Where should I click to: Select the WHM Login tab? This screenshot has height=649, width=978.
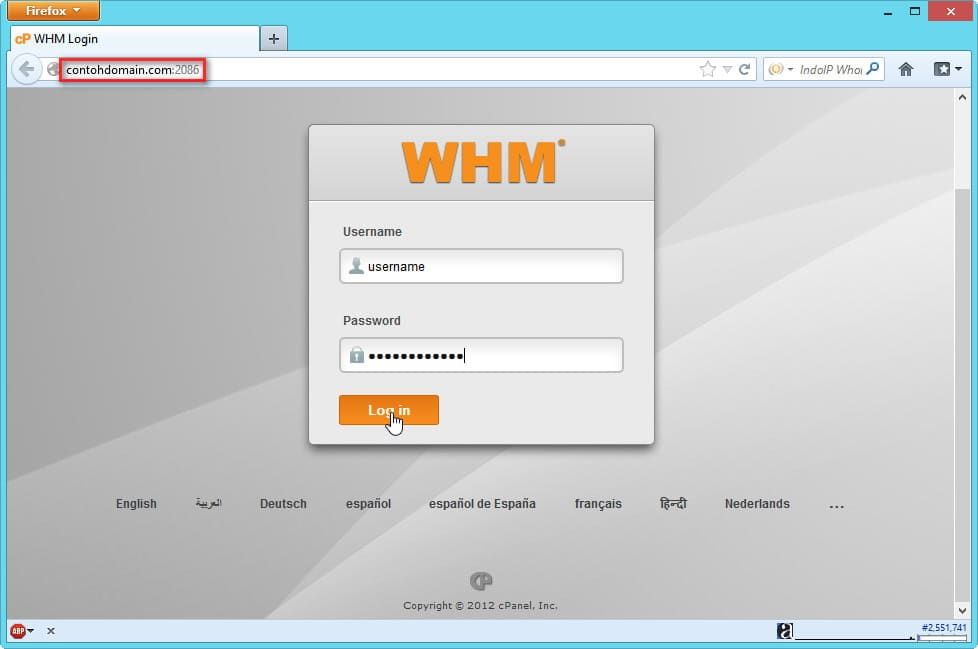130,39
